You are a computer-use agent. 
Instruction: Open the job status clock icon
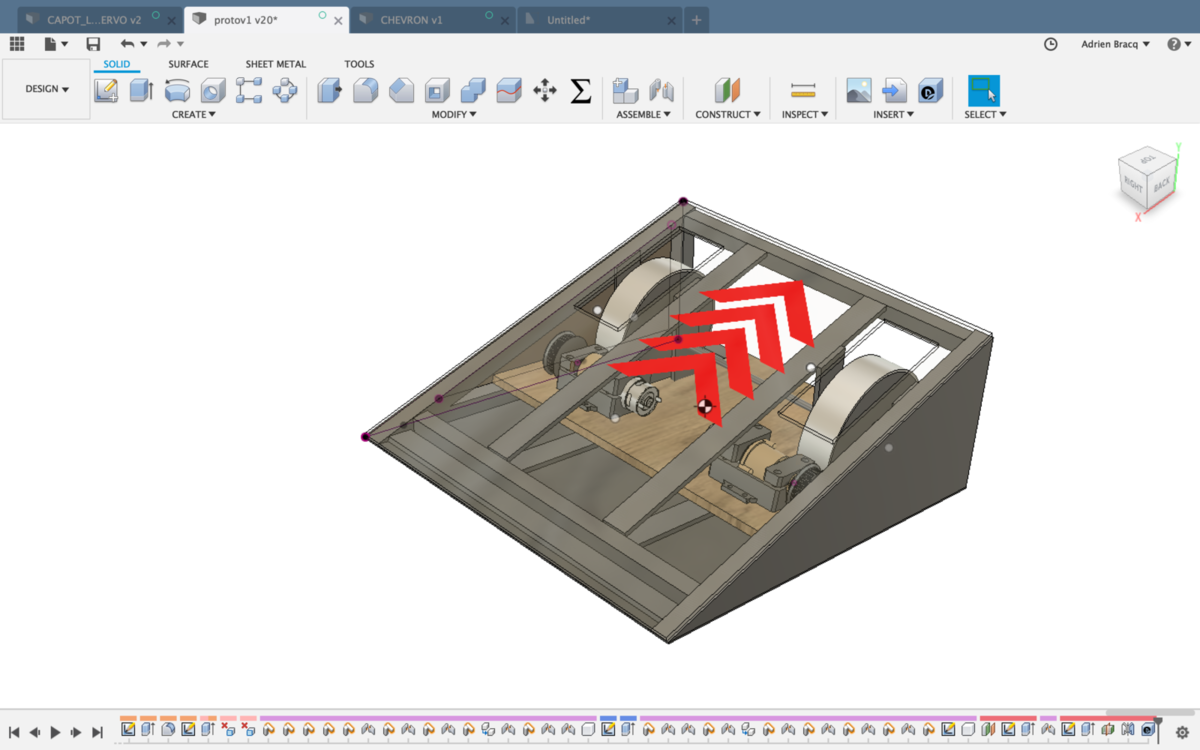[x=1050, y=44]
